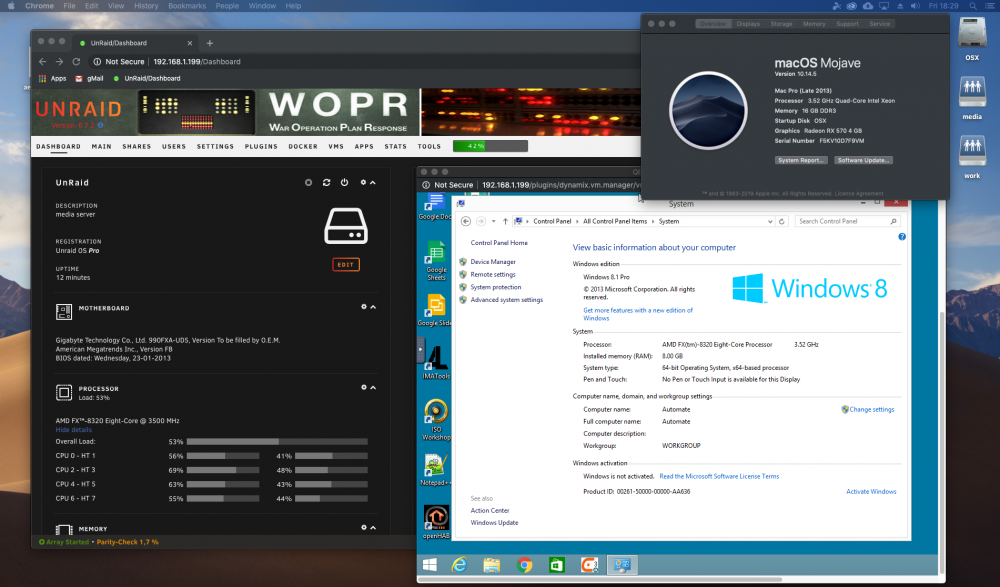Click Remote settings link in System window
The width and height of the screenshot is (1000, 587).
tap(492, 274)
